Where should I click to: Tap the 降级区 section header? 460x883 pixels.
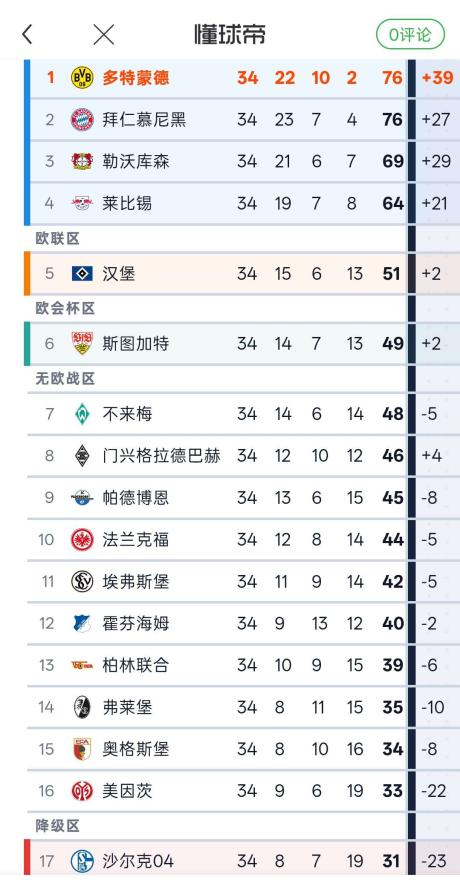point(58,826)
